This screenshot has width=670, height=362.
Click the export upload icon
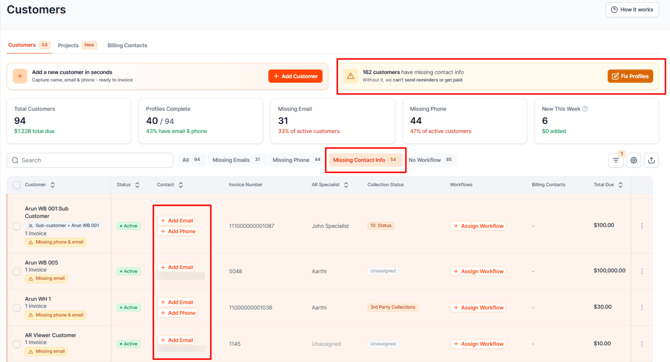651,160
